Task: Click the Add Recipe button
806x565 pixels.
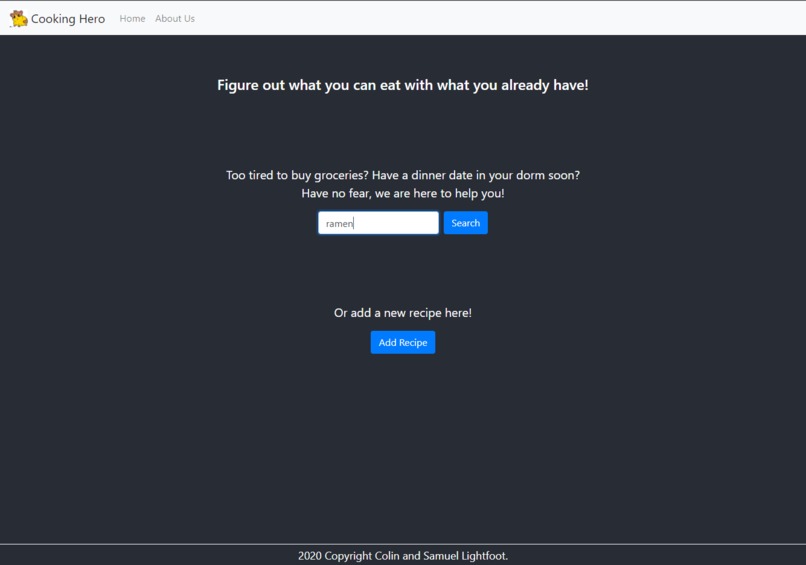Action: [403, 342]
